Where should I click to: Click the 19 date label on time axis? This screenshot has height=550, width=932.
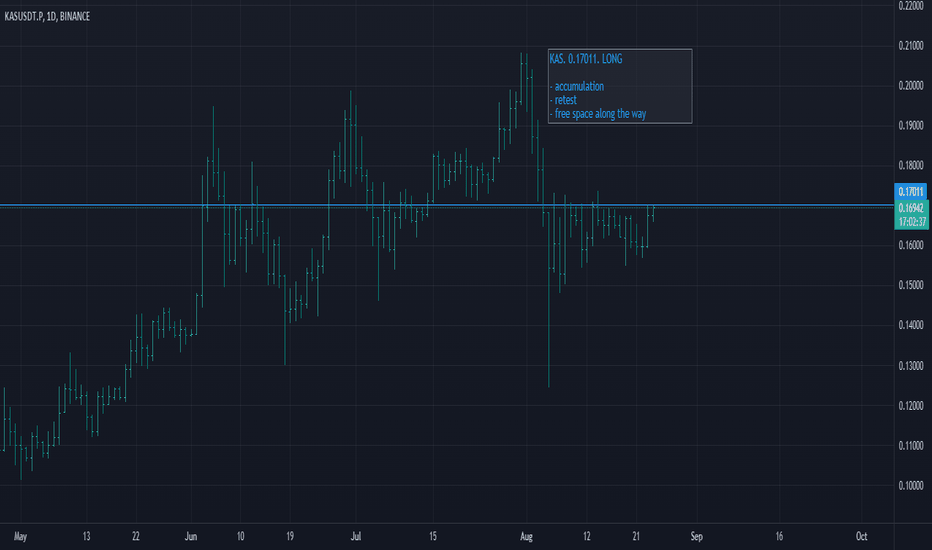290,536
